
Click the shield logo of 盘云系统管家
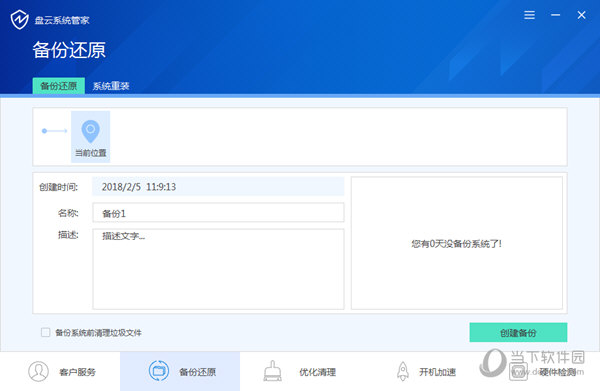click(x=20, y=20)
